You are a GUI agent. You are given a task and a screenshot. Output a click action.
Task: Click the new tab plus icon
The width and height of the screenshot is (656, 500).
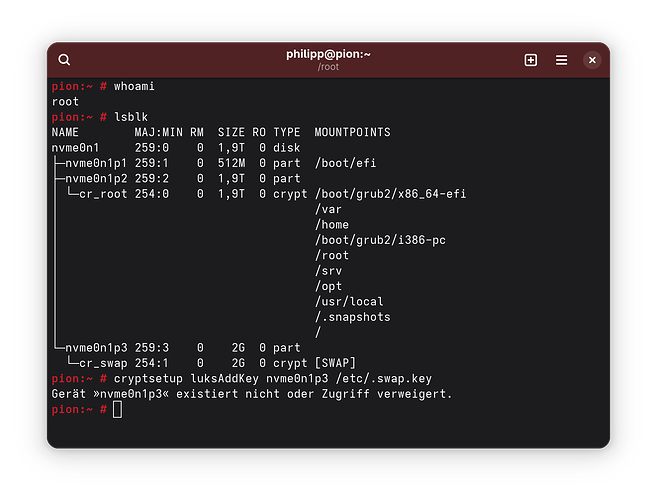531,60
